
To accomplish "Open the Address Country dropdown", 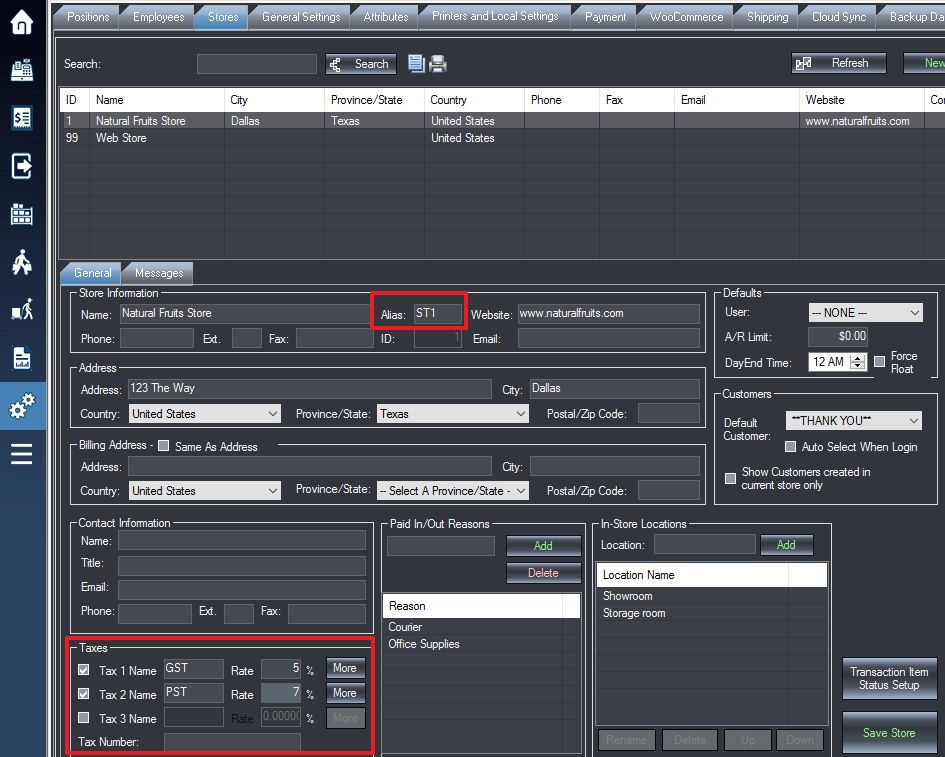I will [205, 414].
